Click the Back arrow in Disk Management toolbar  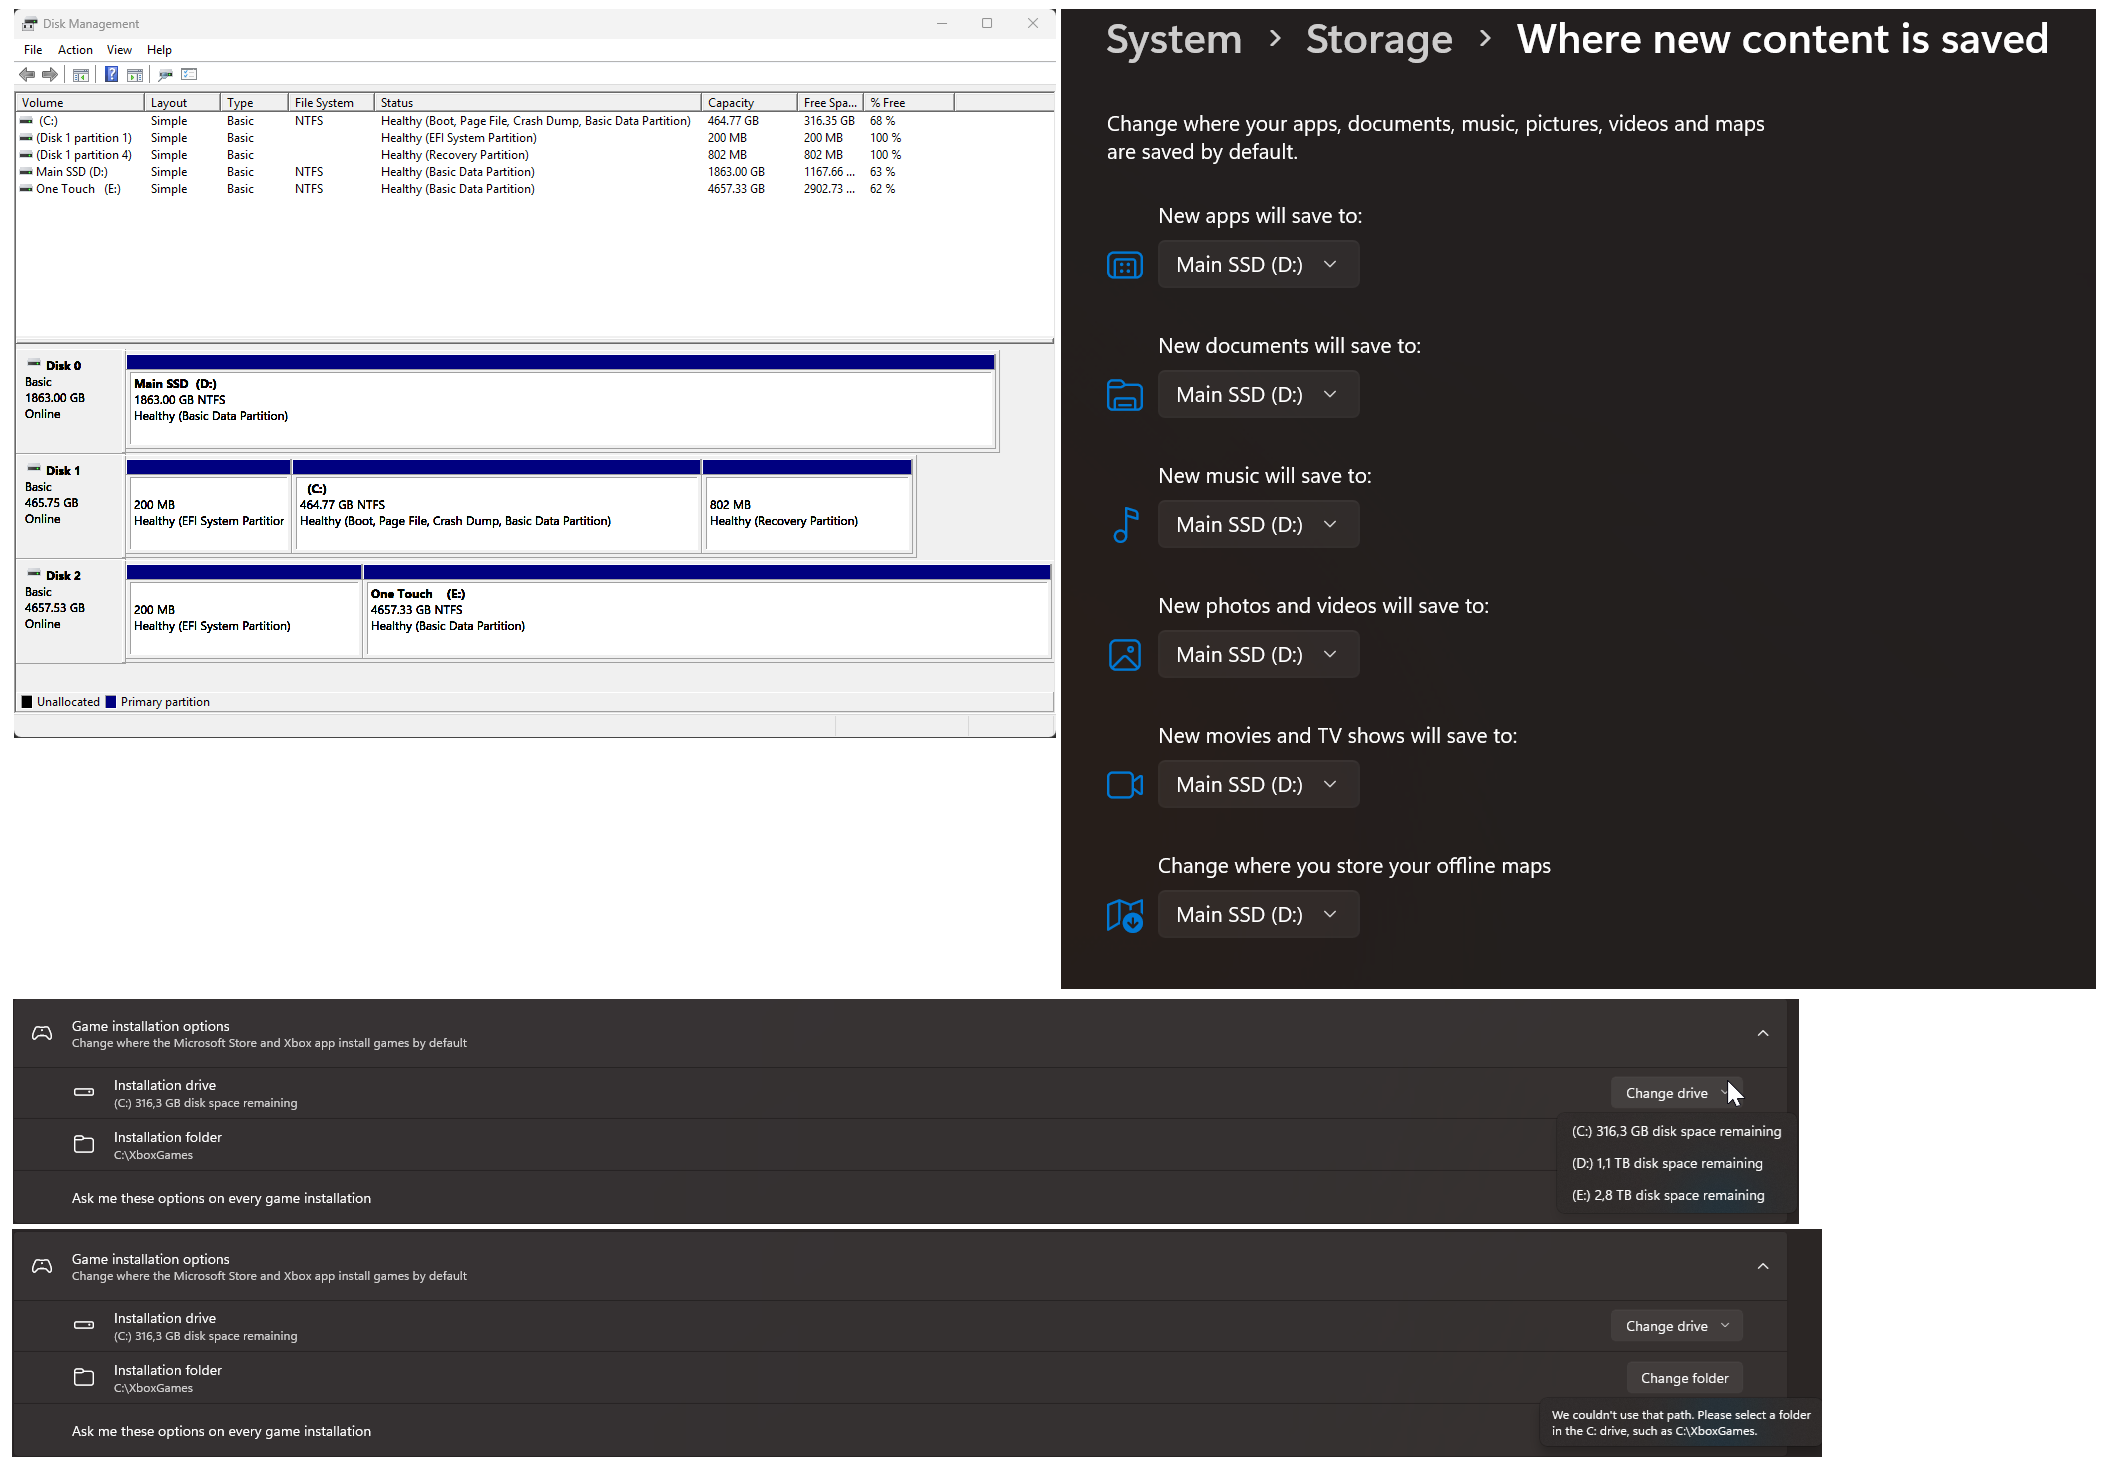click(x=27, y=74)
